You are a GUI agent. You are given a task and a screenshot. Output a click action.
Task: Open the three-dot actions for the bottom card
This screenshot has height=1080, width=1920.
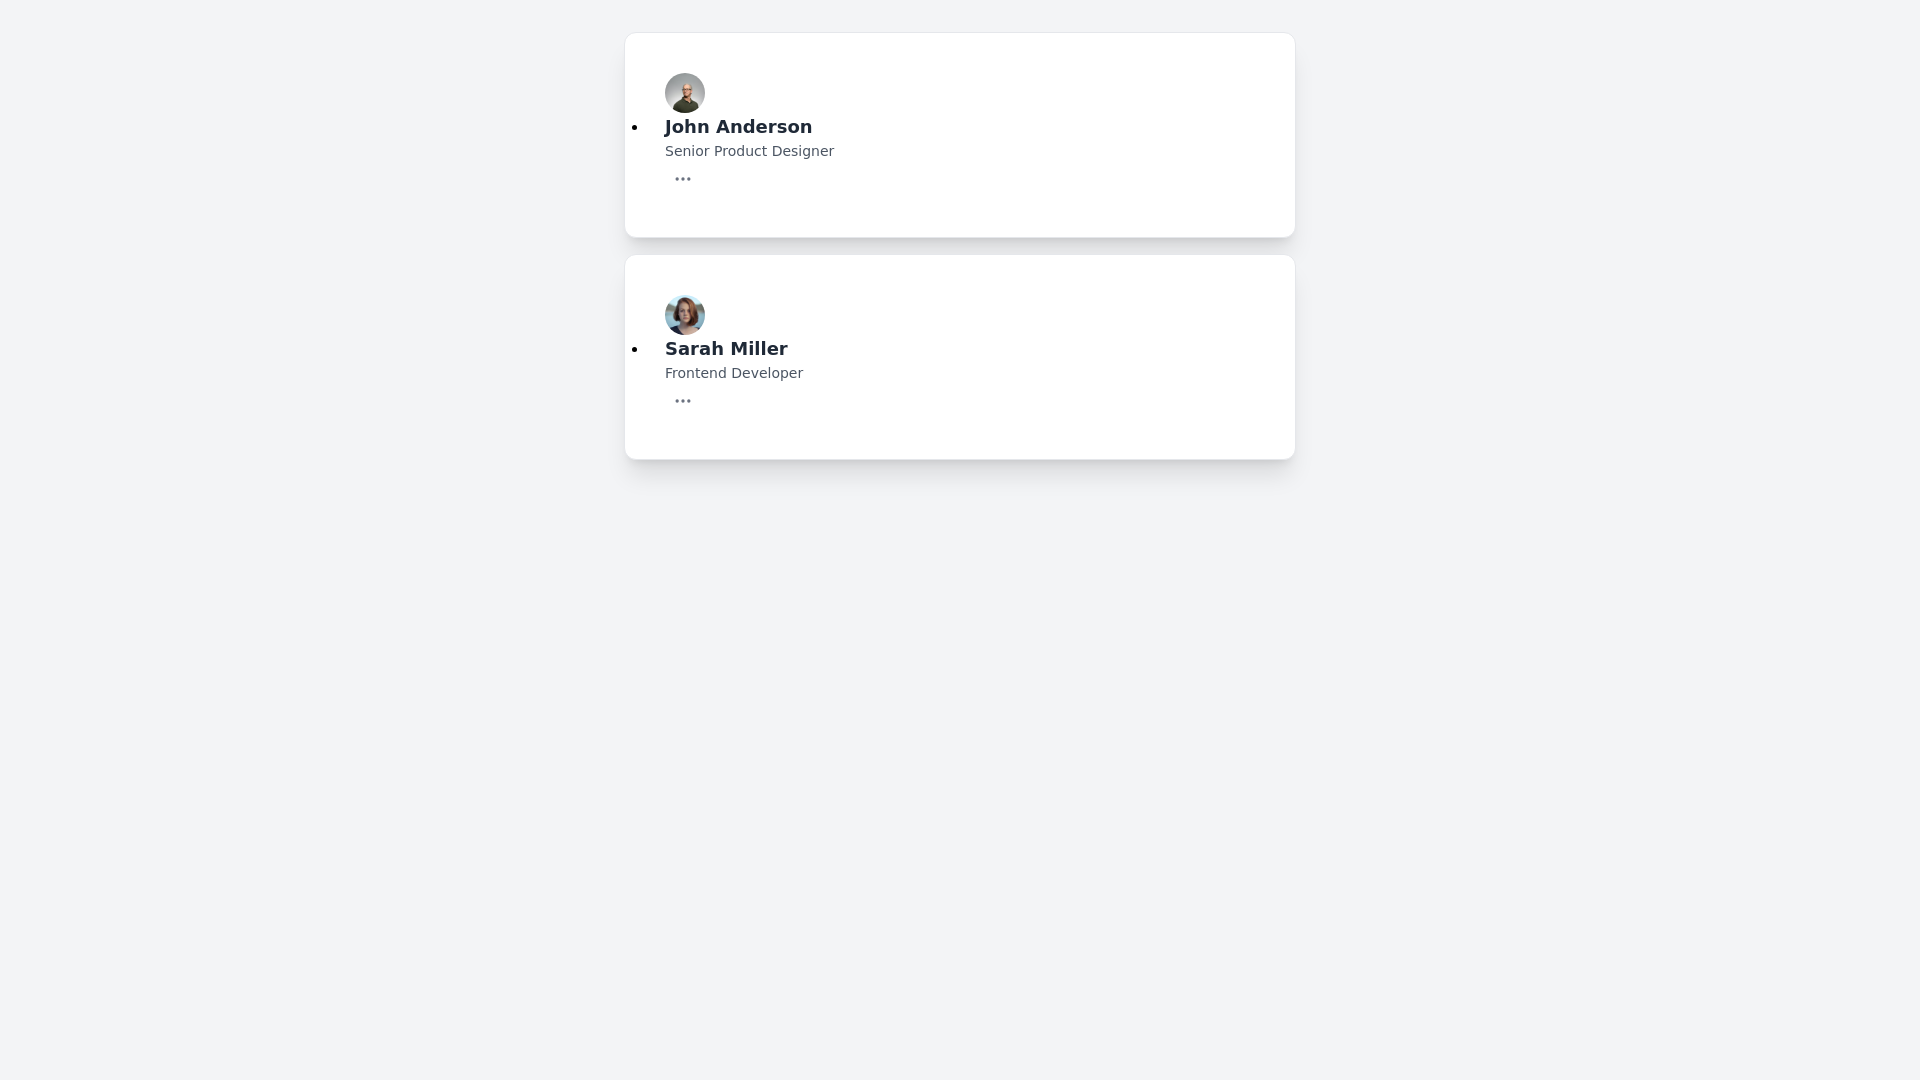[683, 400]
